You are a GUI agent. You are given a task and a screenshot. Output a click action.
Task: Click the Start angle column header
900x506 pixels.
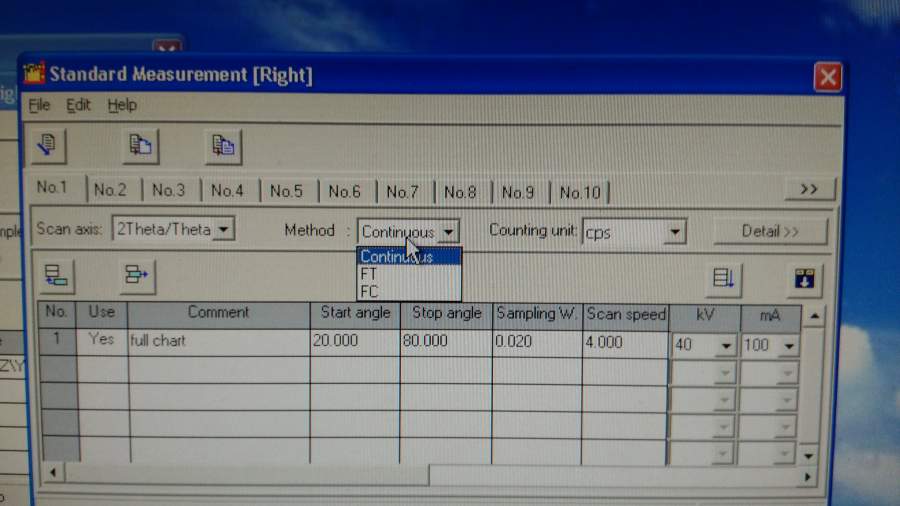pos(355,313)
